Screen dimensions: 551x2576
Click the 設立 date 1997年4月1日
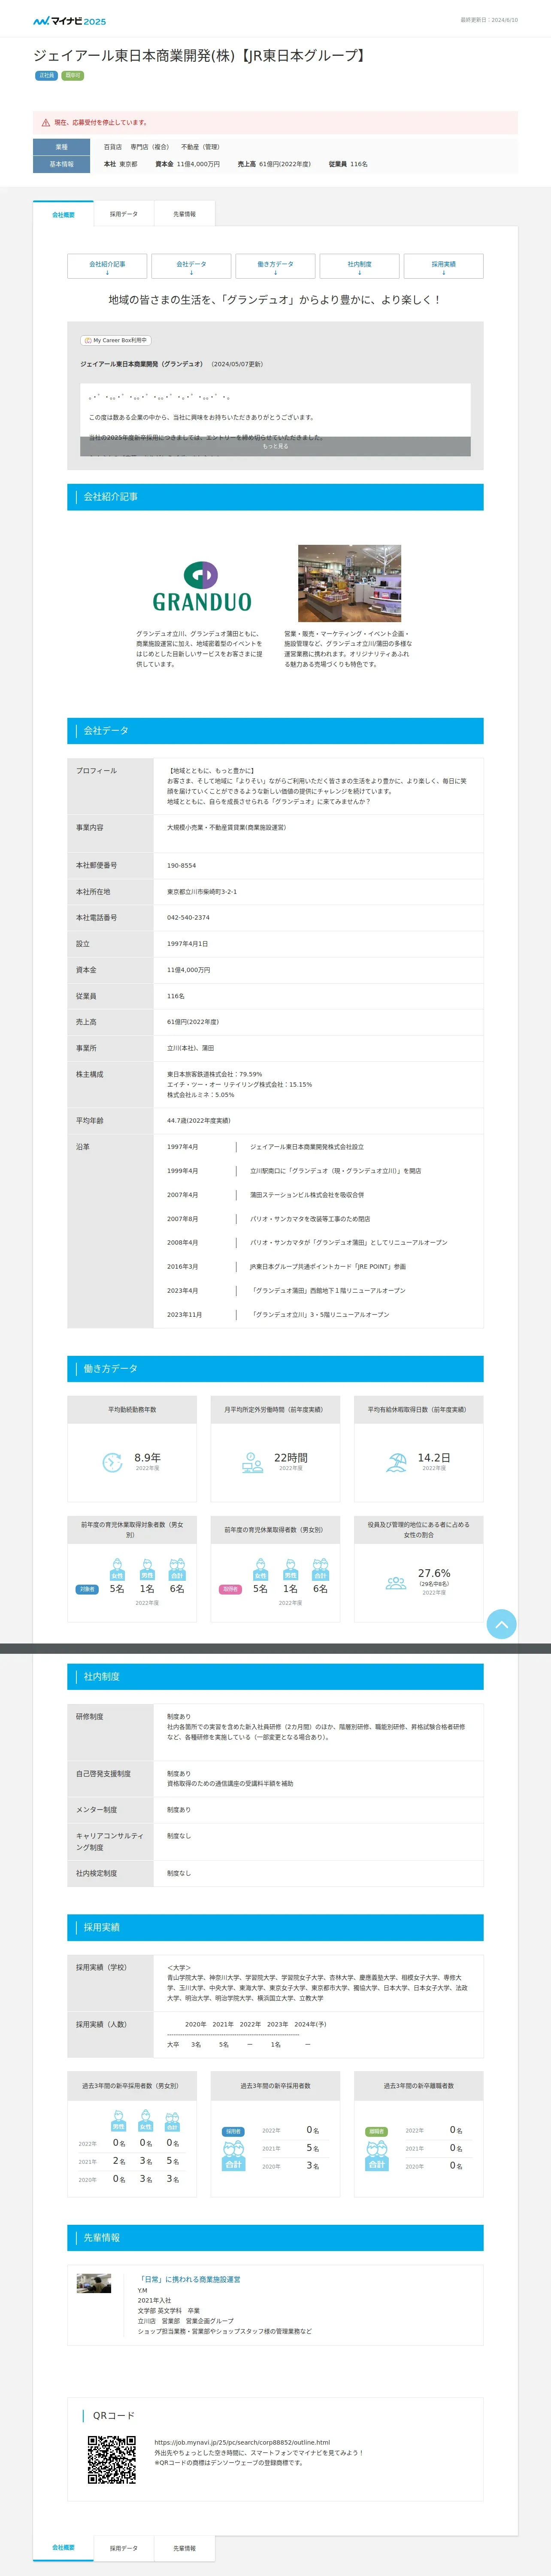187,944
